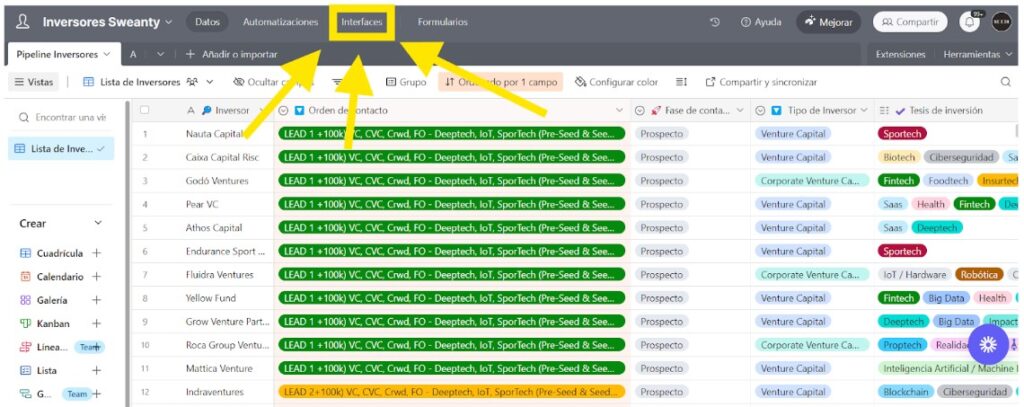This screenshot has width=1024, height=407.
Task: Tick the select-all checkbox in header row
Action: [x=145, y=111]
